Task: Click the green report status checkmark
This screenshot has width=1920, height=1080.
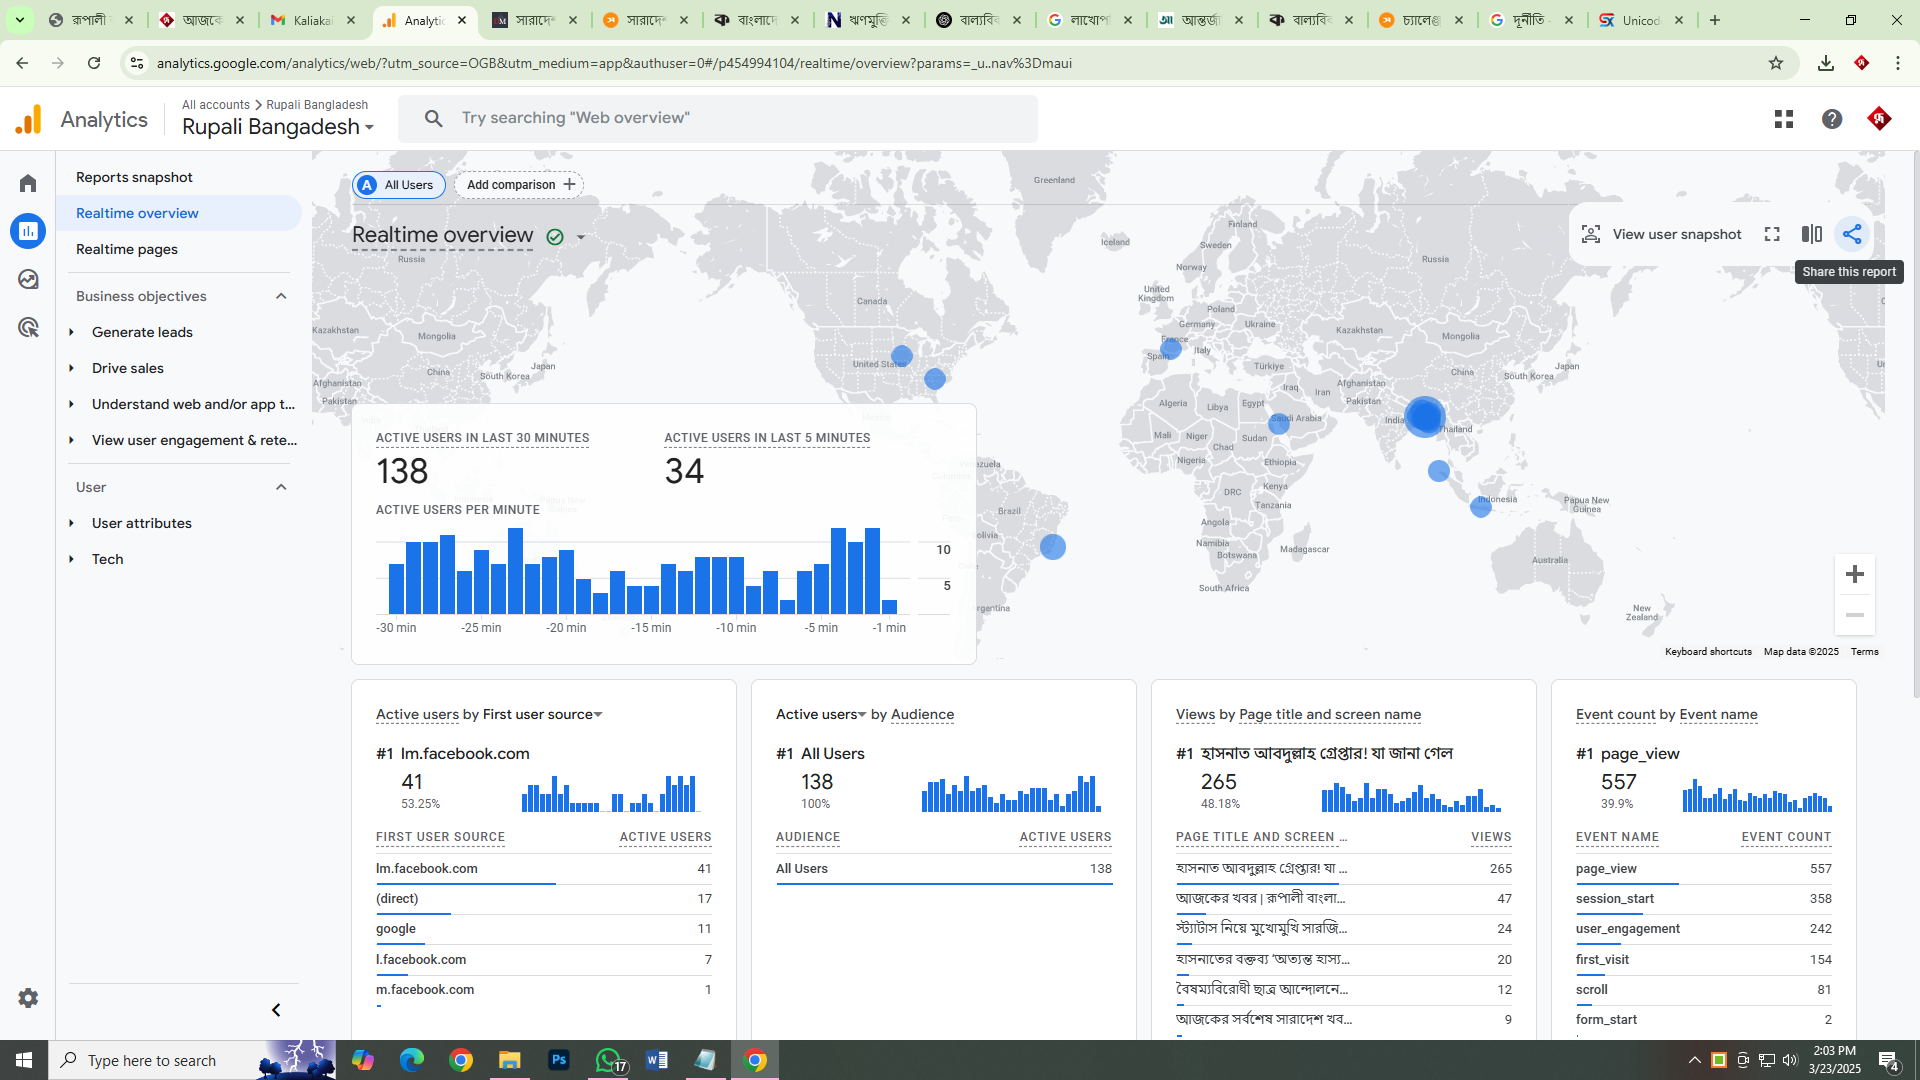Action: [555, 237]
